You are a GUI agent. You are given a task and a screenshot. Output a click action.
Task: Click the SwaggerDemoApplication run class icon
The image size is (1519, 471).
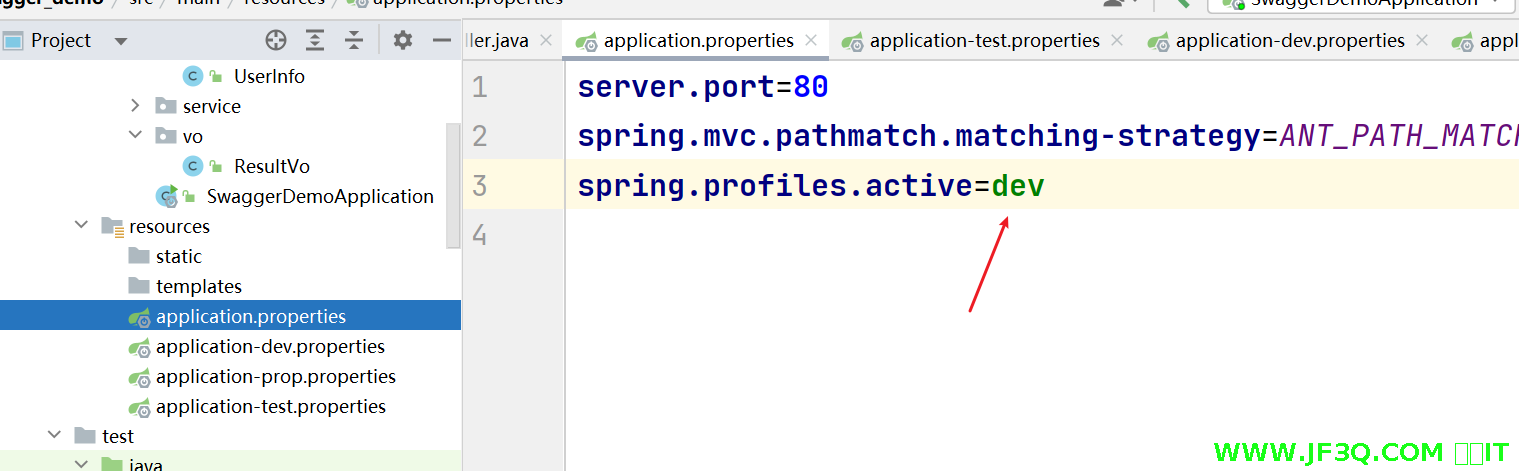pos(166,196)
